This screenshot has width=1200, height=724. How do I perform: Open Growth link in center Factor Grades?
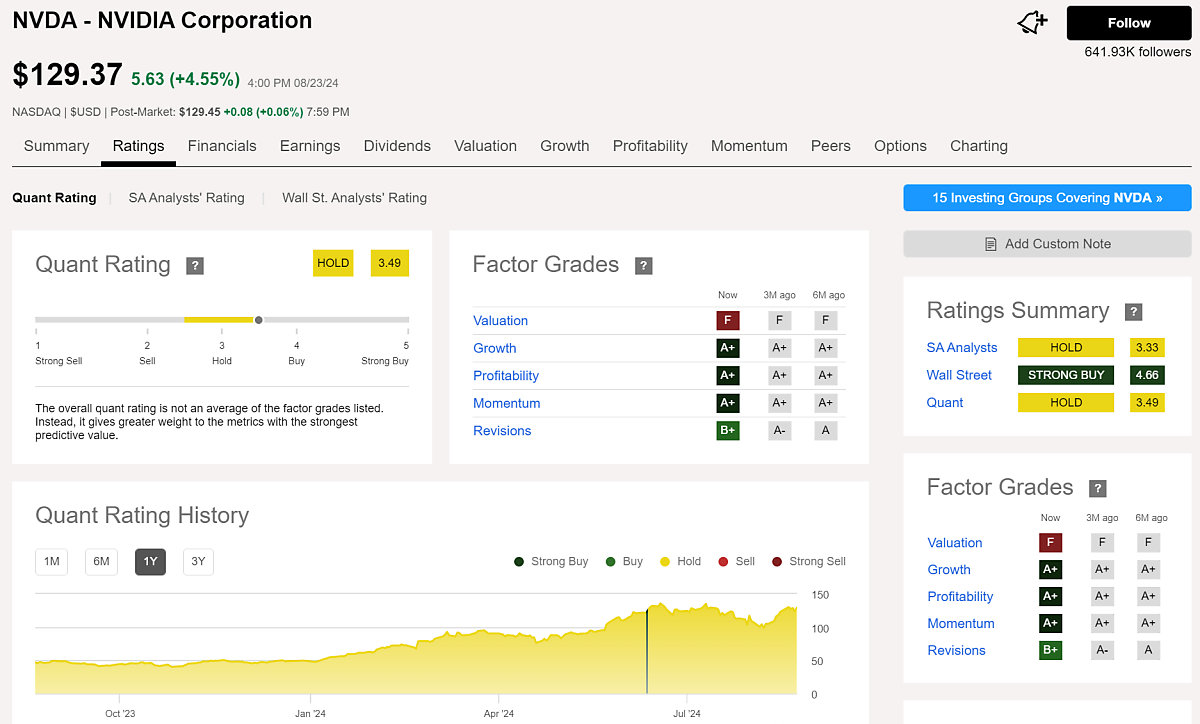click(495, 348)
